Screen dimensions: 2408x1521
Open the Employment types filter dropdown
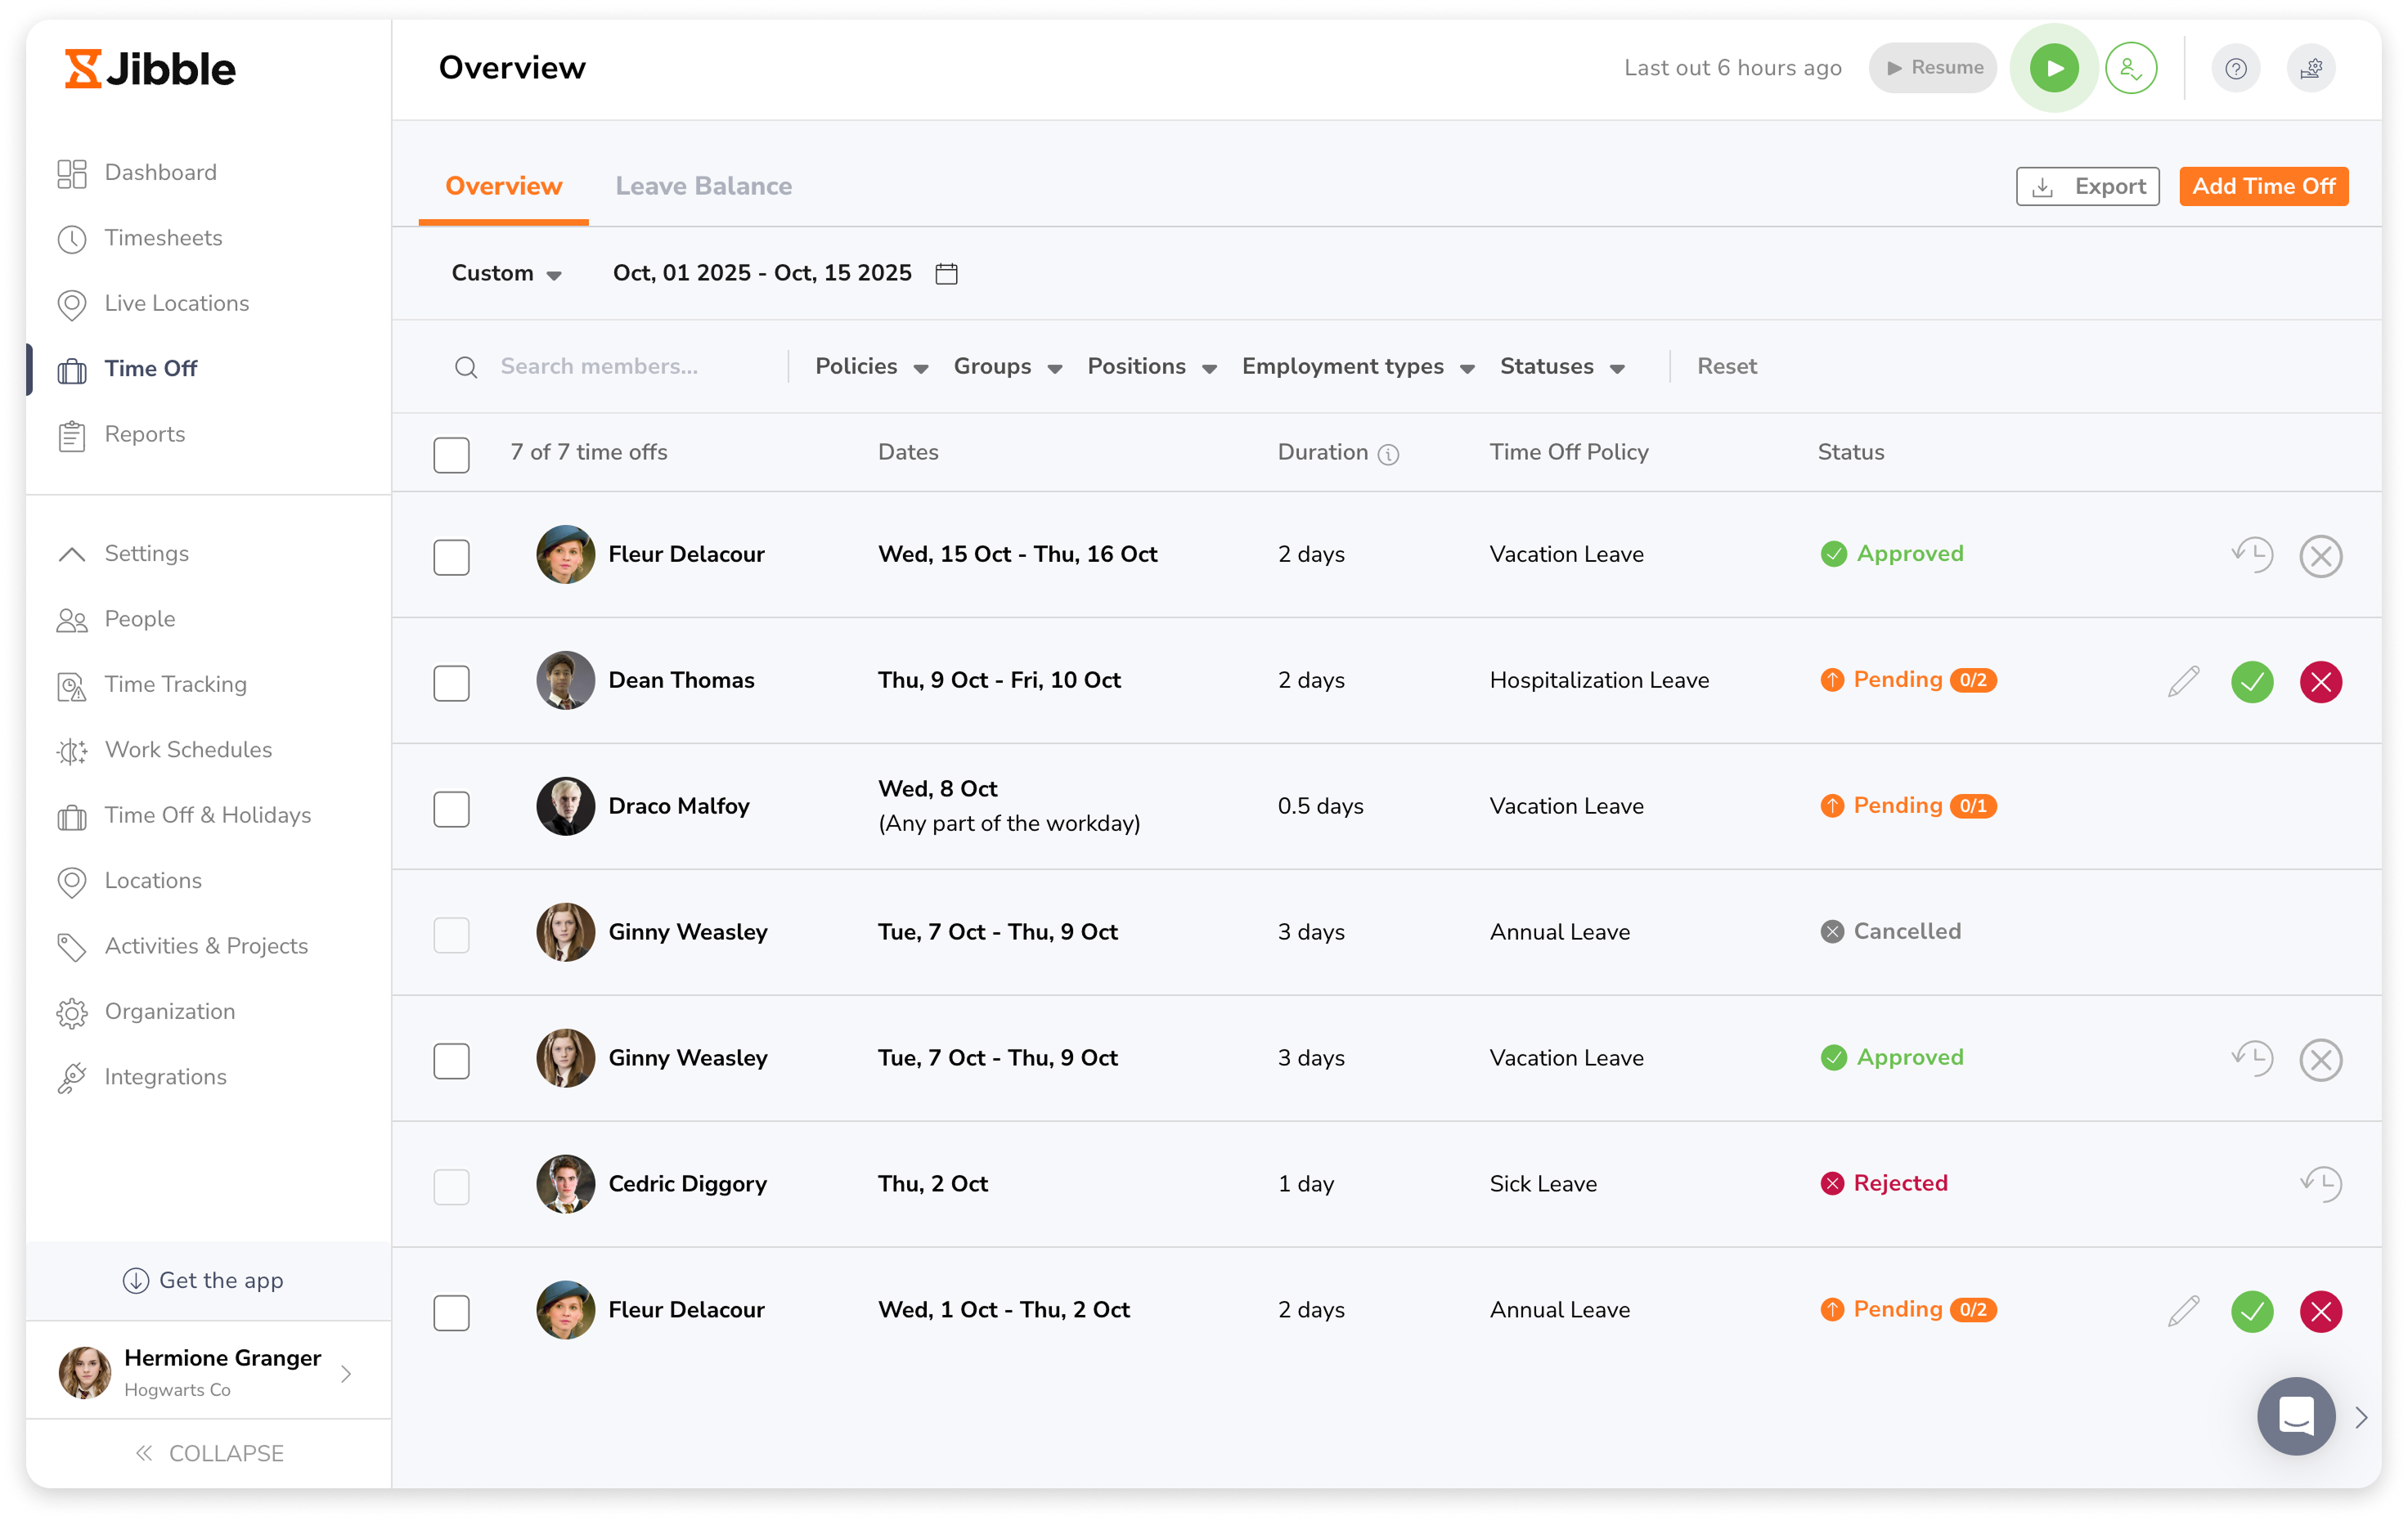[1359, 367]
